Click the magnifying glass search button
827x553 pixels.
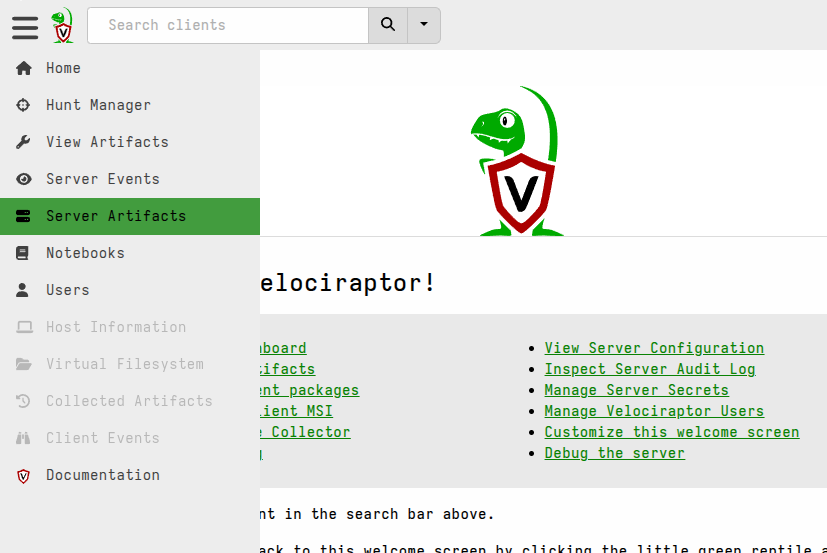pyautogui.click(x=388, y=25)
